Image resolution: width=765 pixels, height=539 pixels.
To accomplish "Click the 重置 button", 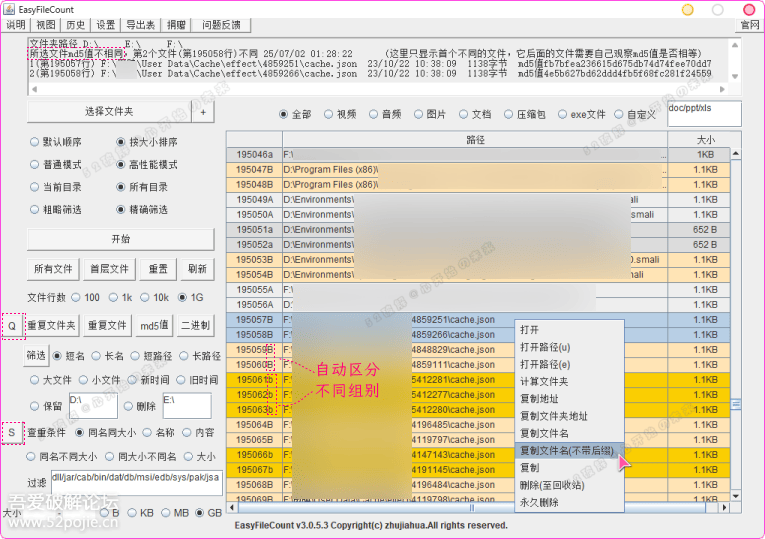I will [x=158, y=269].
